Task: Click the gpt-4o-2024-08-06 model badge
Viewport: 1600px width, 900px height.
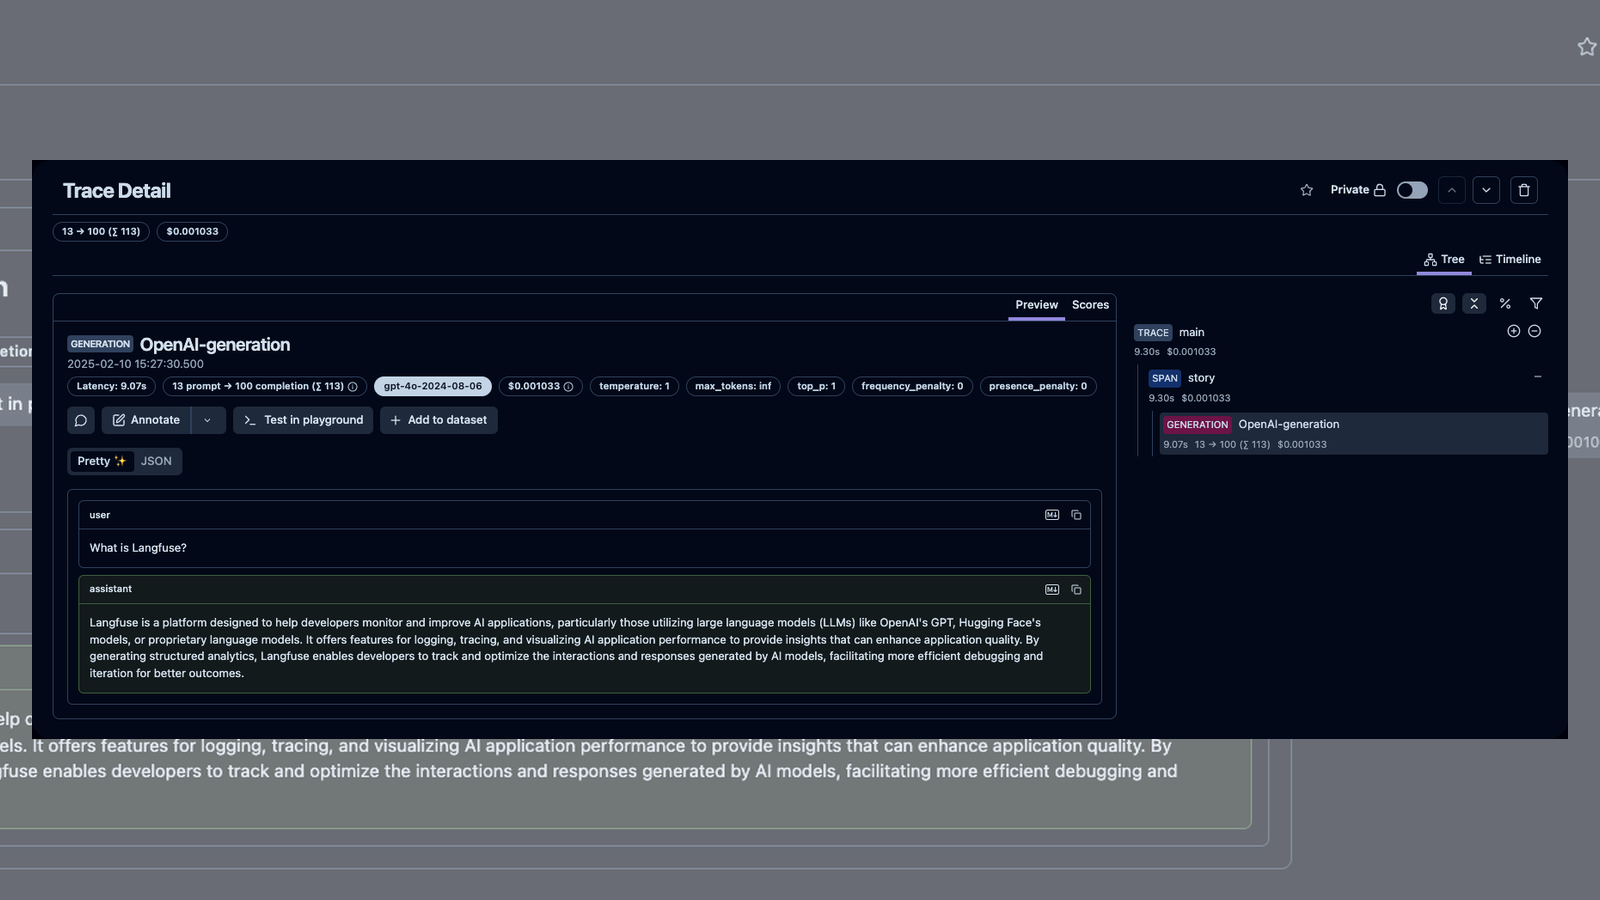Action: [433, 386]
